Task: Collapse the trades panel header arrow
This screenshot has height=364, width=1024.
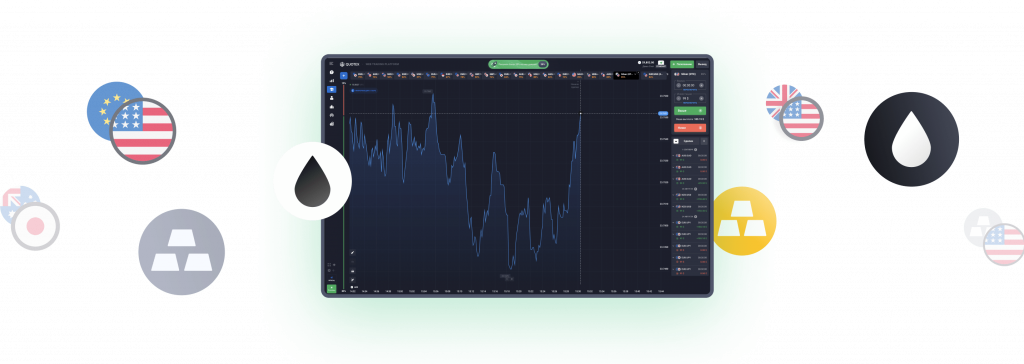Action: 676,141
